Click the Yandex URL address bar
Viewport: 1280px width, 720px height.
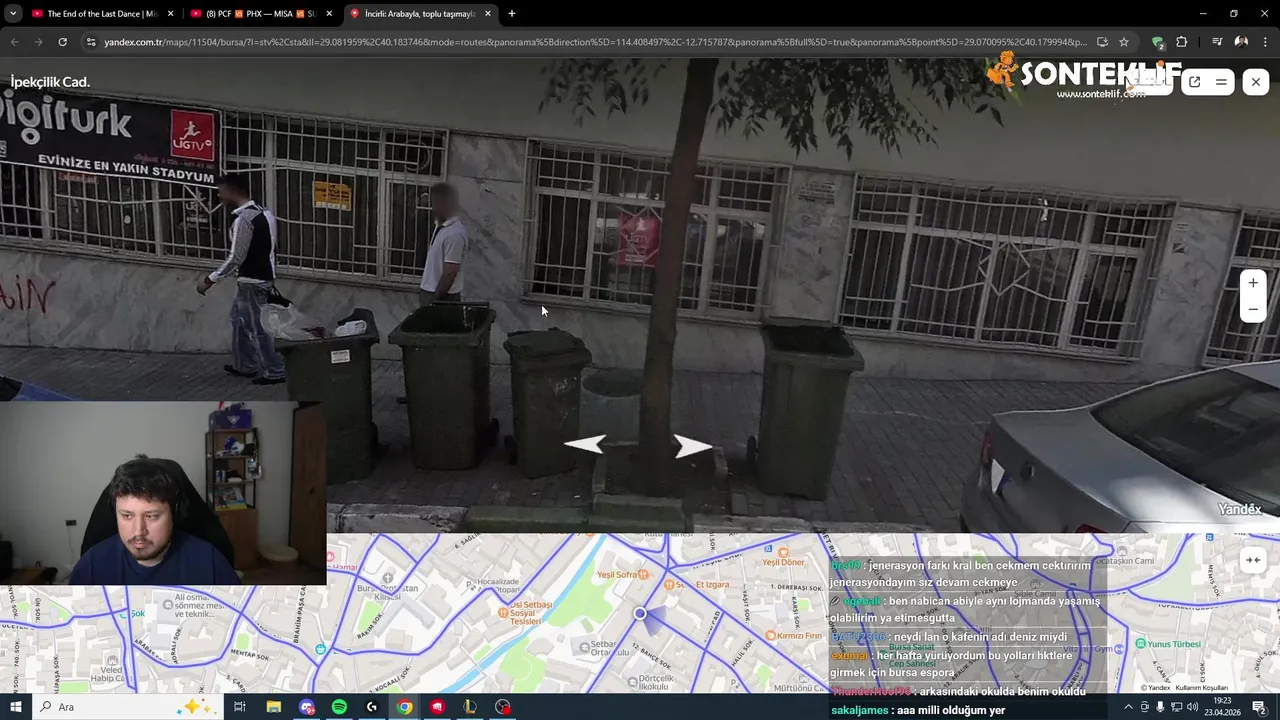[594, 42]
